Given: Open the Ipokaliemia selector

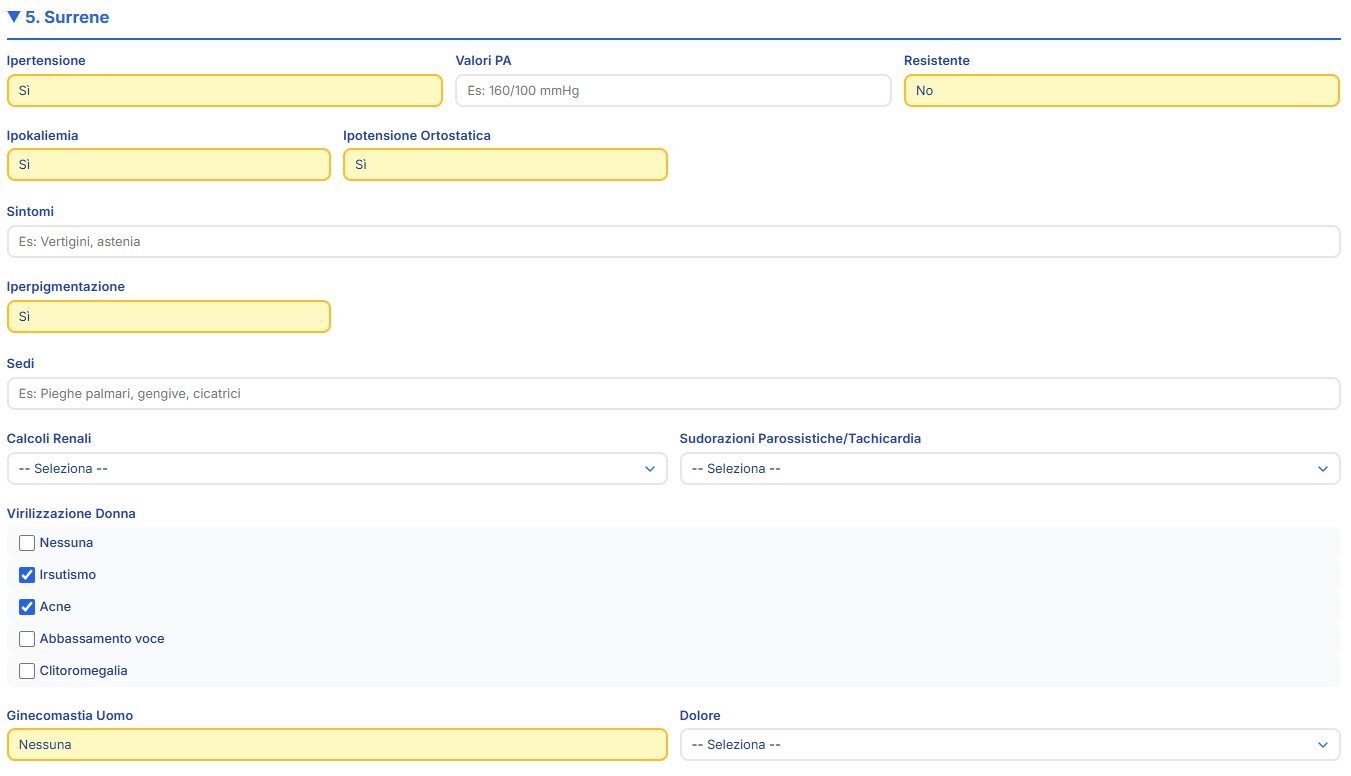Looking at the screenshot, I should [x=168, y=164].
